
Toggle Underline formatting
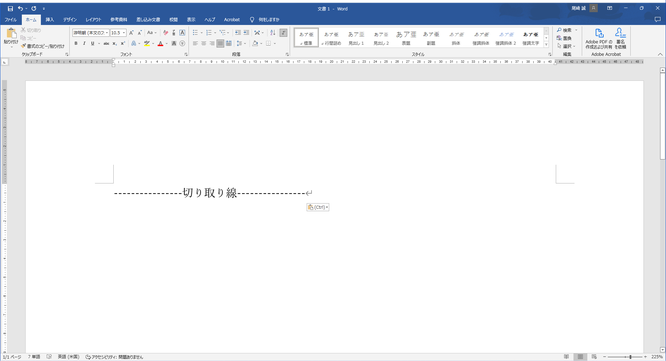pos(92,43)
